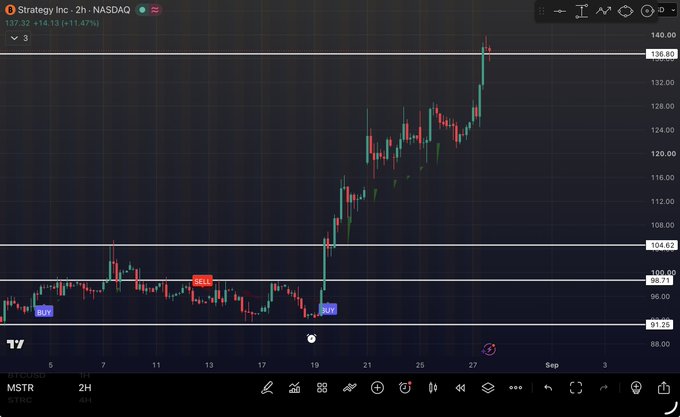This screenshot has width=680, height=417.
Task: Select the price range measure tool
Action: tap(582, 11)
